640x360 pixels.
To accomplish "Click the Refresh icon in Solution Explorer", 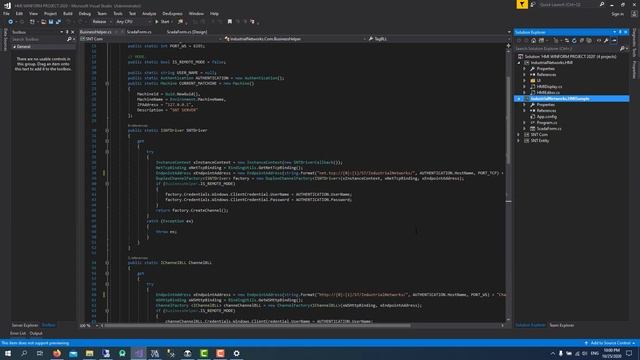I will [x=574, y=40].
